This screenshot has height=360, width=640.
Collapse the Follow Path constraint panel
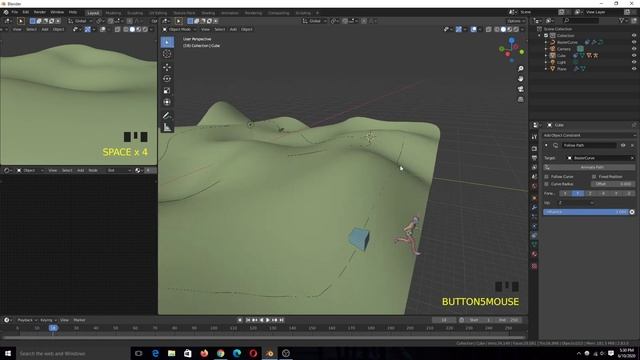[547, 145]
